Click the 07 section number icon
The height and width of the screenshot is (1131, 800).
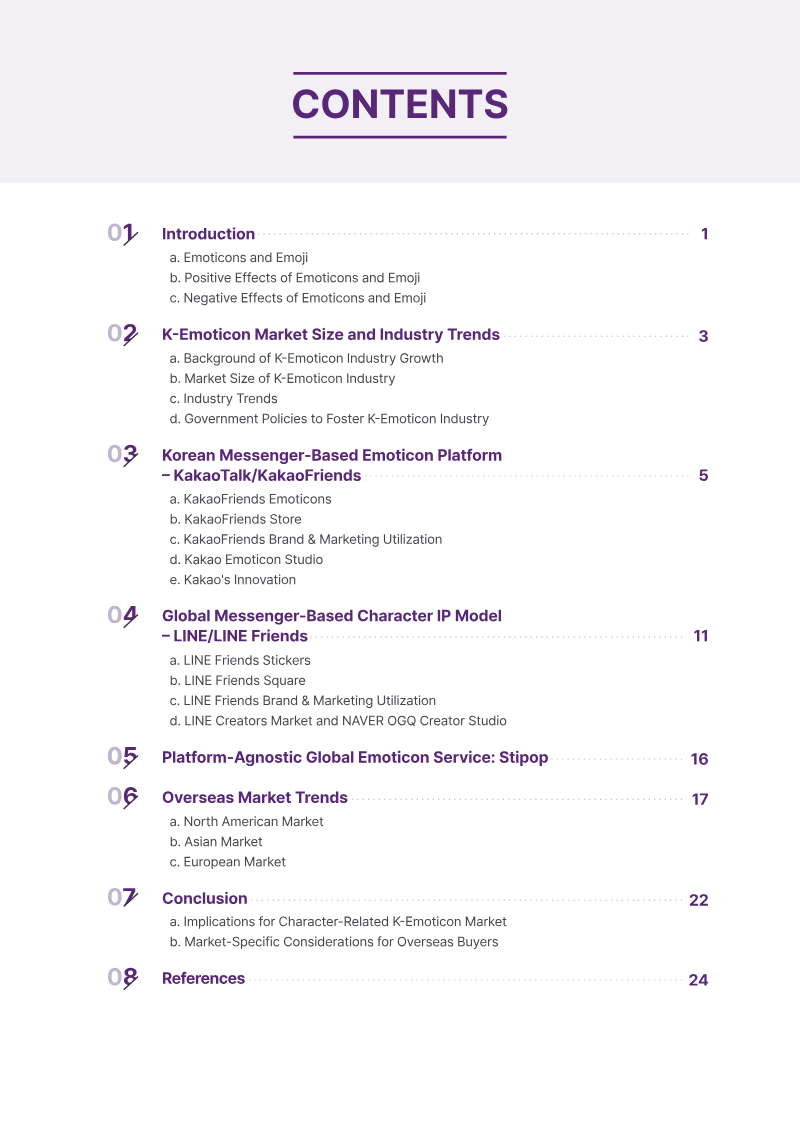123,898
